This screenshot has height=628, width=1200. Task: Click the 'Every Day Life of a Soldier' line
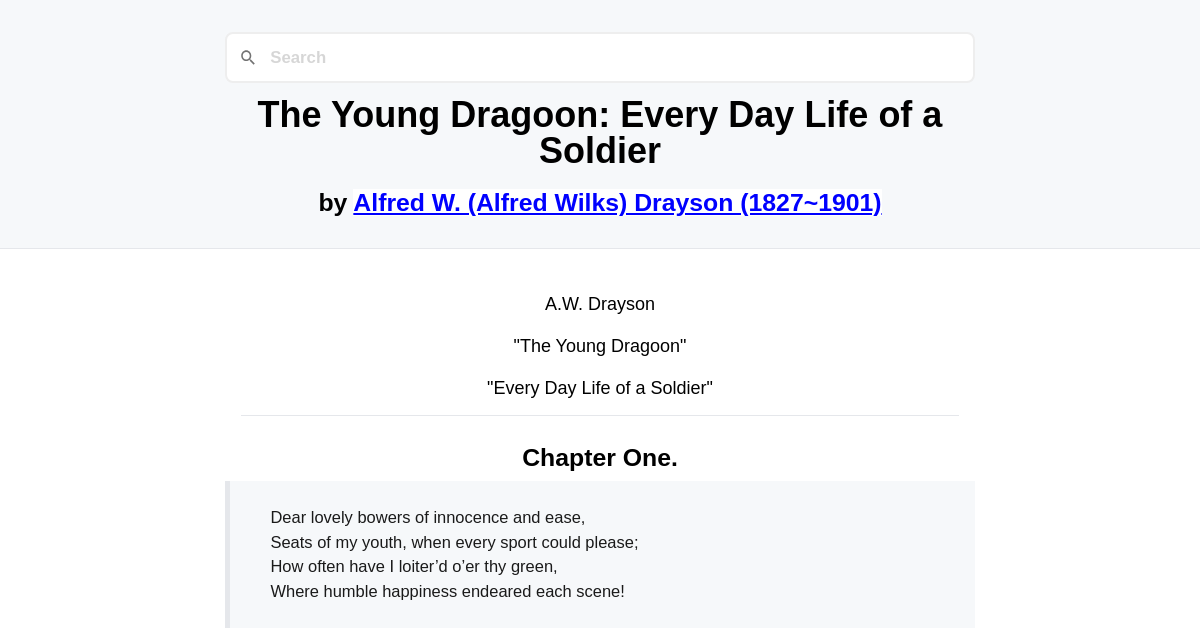[599, 388]
